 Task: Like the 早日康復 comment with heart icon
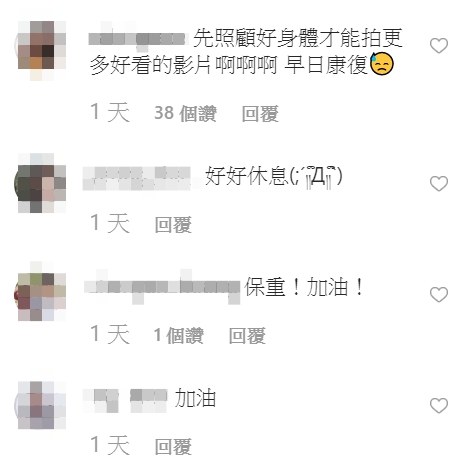pyautogui.click(x=439, y=46)
